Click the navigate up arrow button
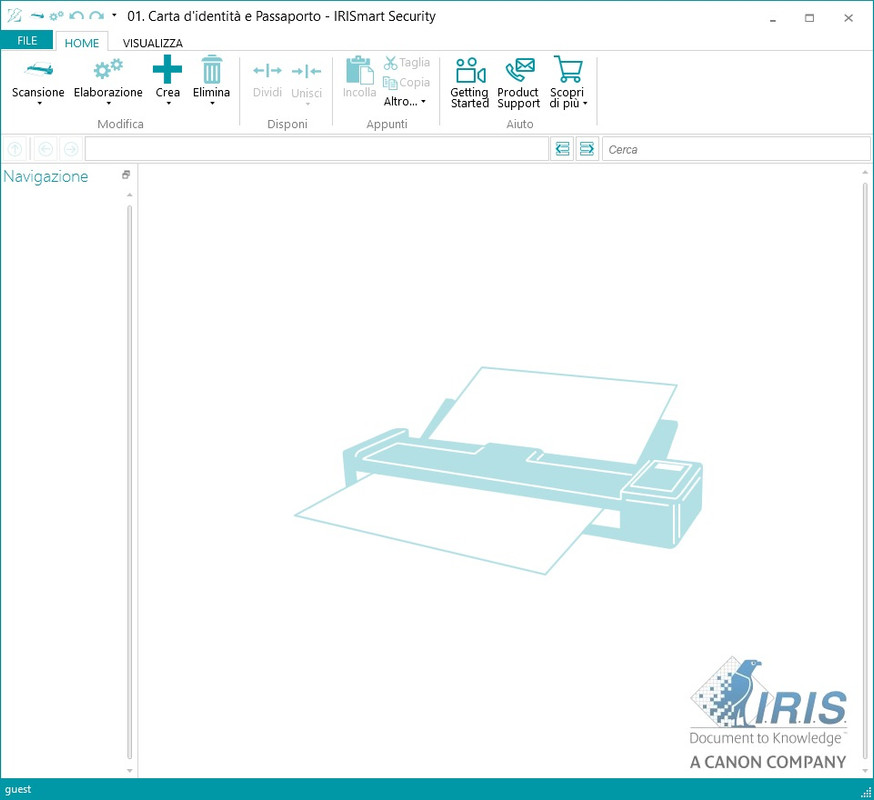Screen dimensions: 874x800 pyautogui.click(x=15, y=149)
